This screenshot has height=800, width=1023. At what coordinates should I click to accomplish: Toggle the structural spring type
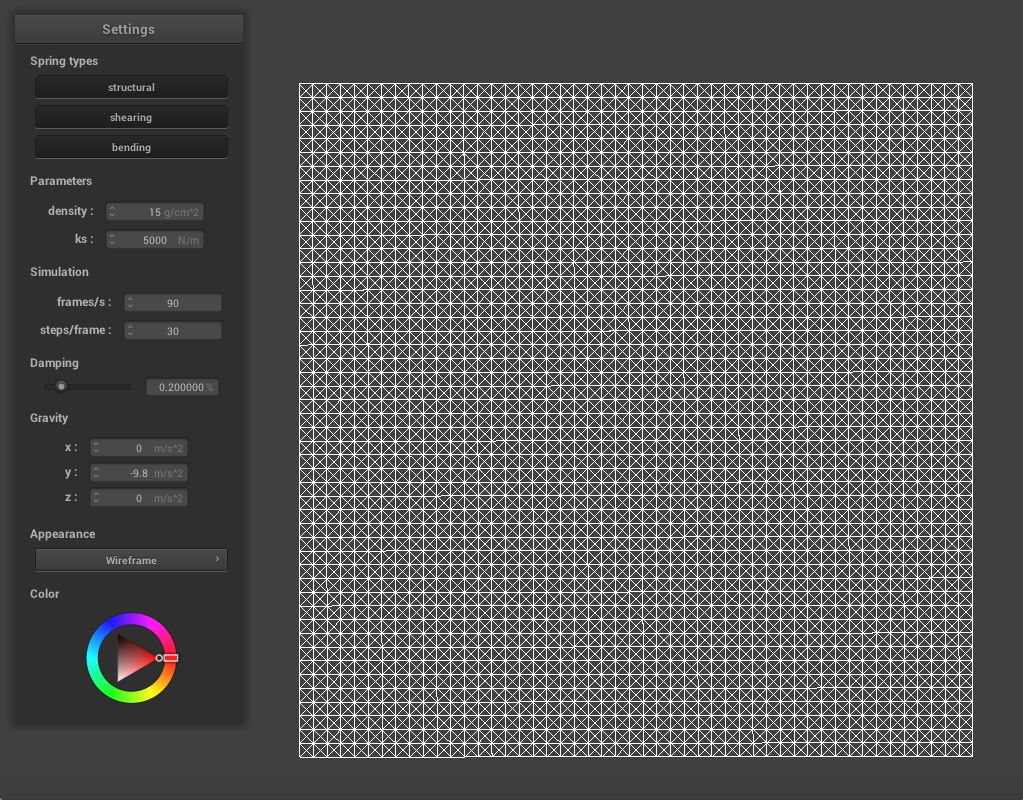coord(131,88)
